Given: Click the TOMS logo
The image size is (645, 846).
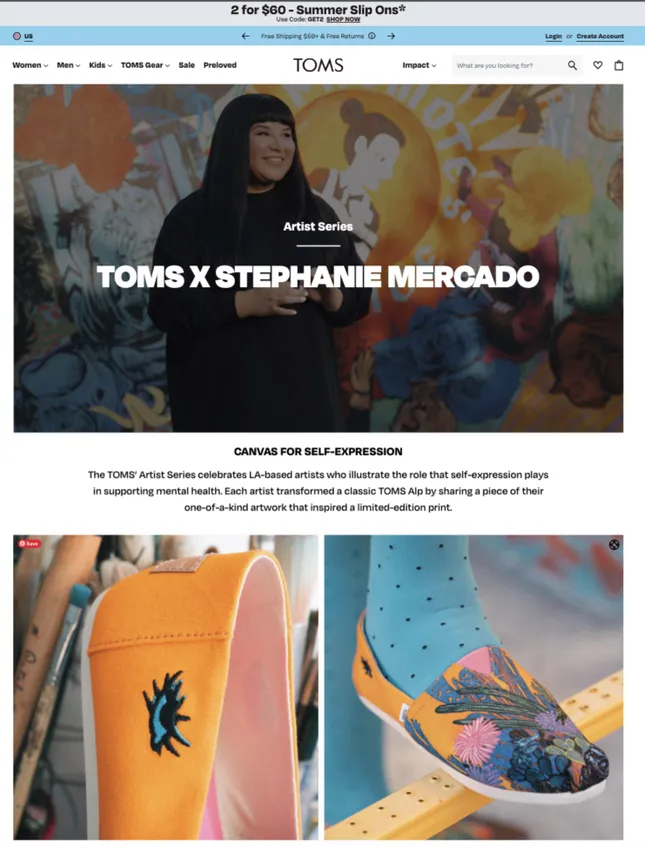Looking at the screenshot, I should 318,65.
